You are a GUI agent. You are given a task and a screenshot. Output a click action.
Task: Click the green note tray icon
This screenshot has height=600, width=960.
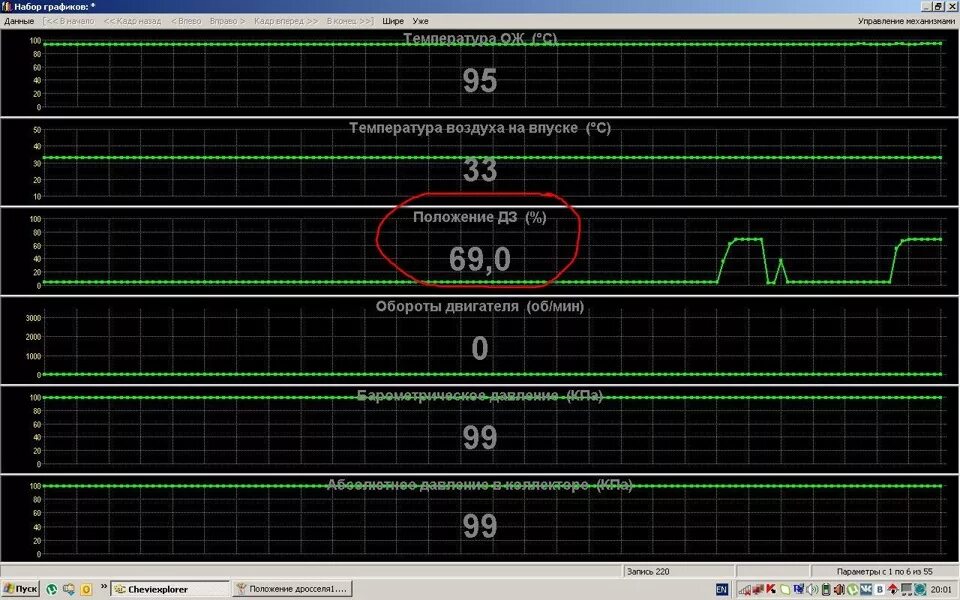click(x=786, y=590)
